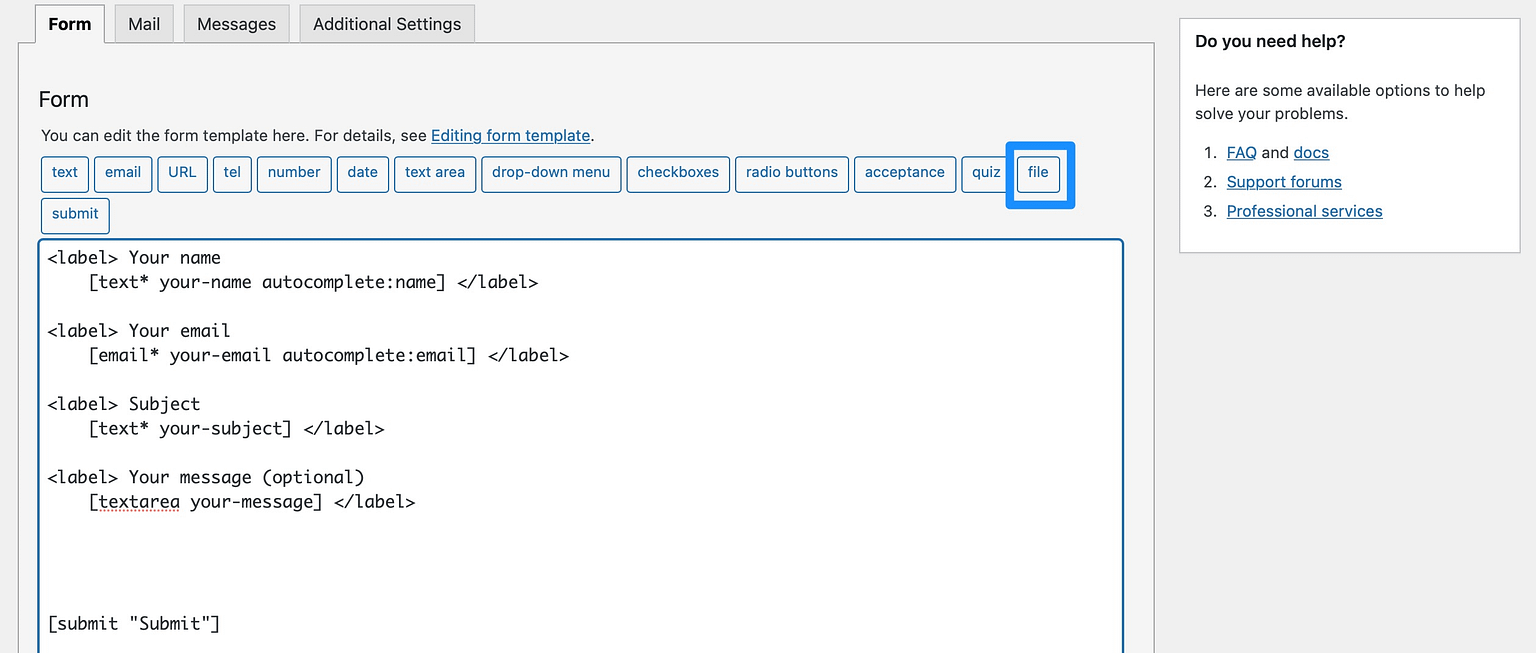Open the Additional Settings tab
This screenshot has height=653, width=1536.
tap(386, 23)
